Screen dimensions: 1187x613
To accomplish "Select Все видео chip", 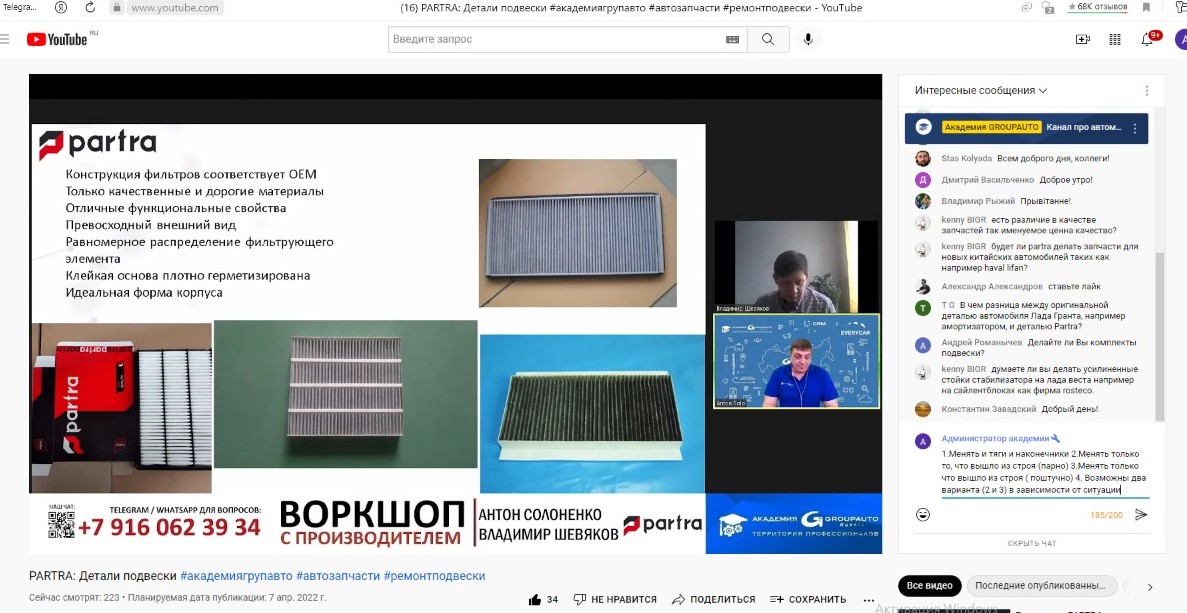I will tap(930, 586).
